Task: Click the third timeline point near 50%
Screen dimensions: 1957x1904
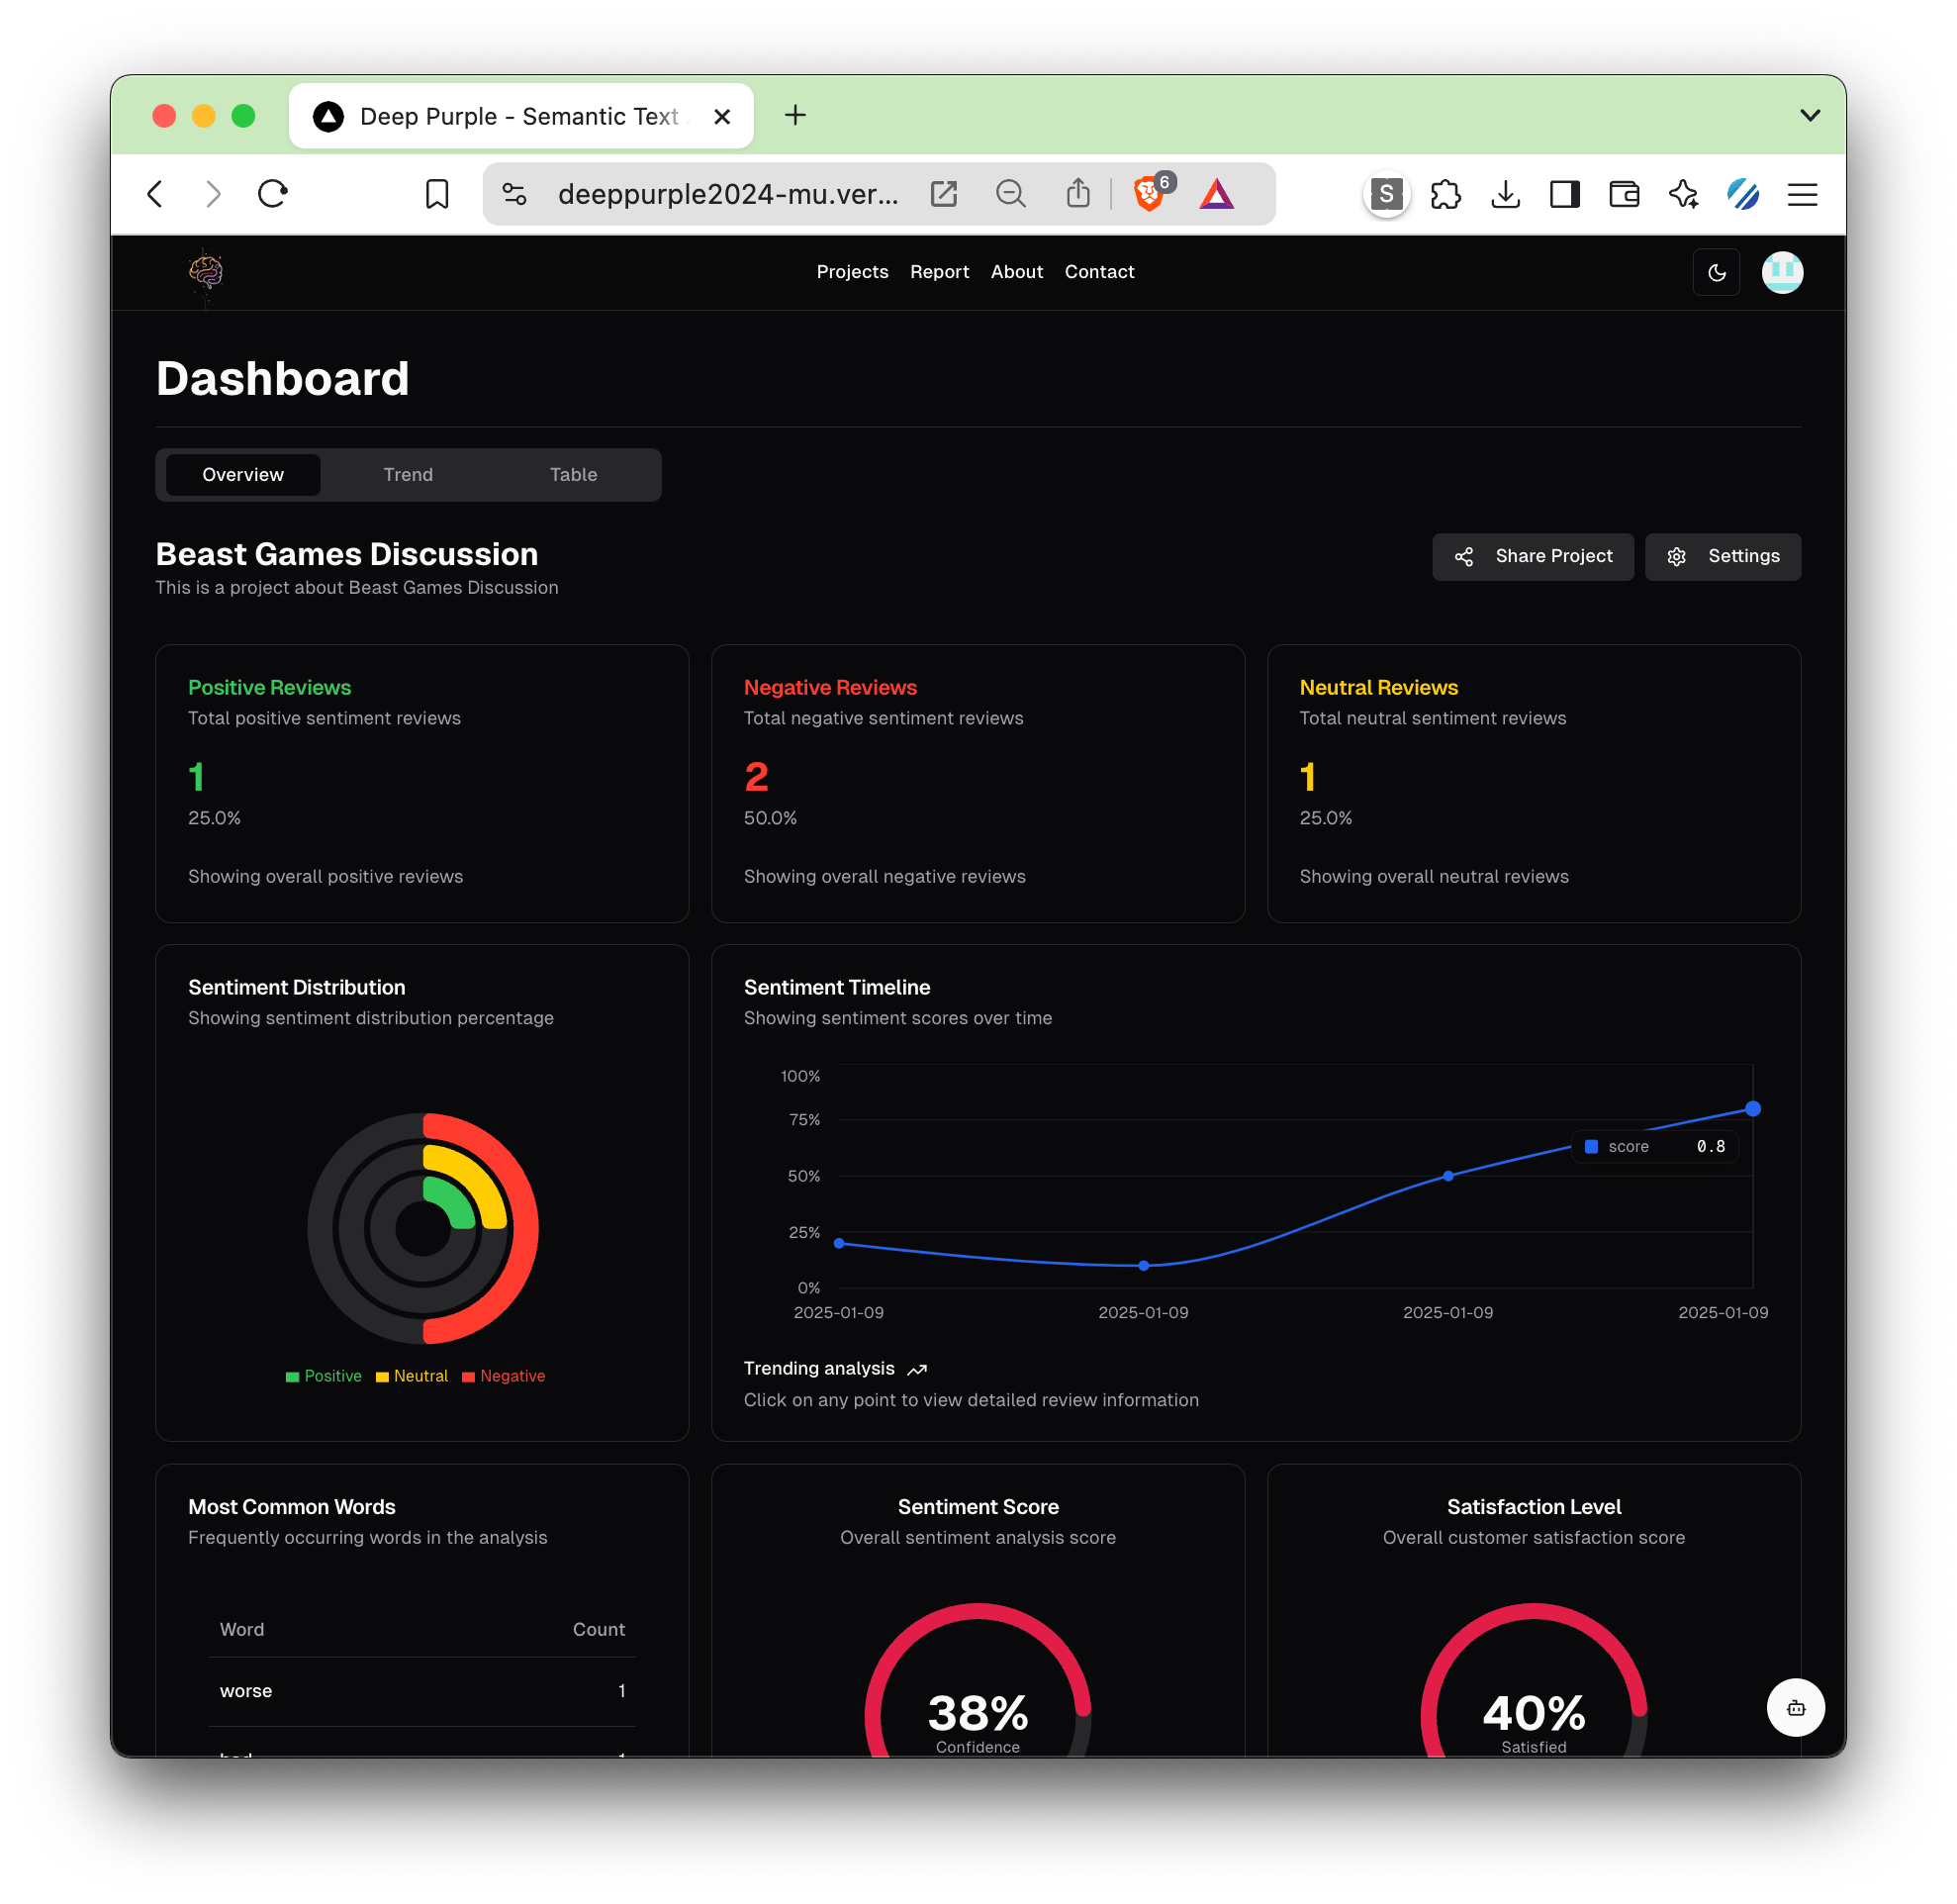Action: [x=1448, y=1176]
